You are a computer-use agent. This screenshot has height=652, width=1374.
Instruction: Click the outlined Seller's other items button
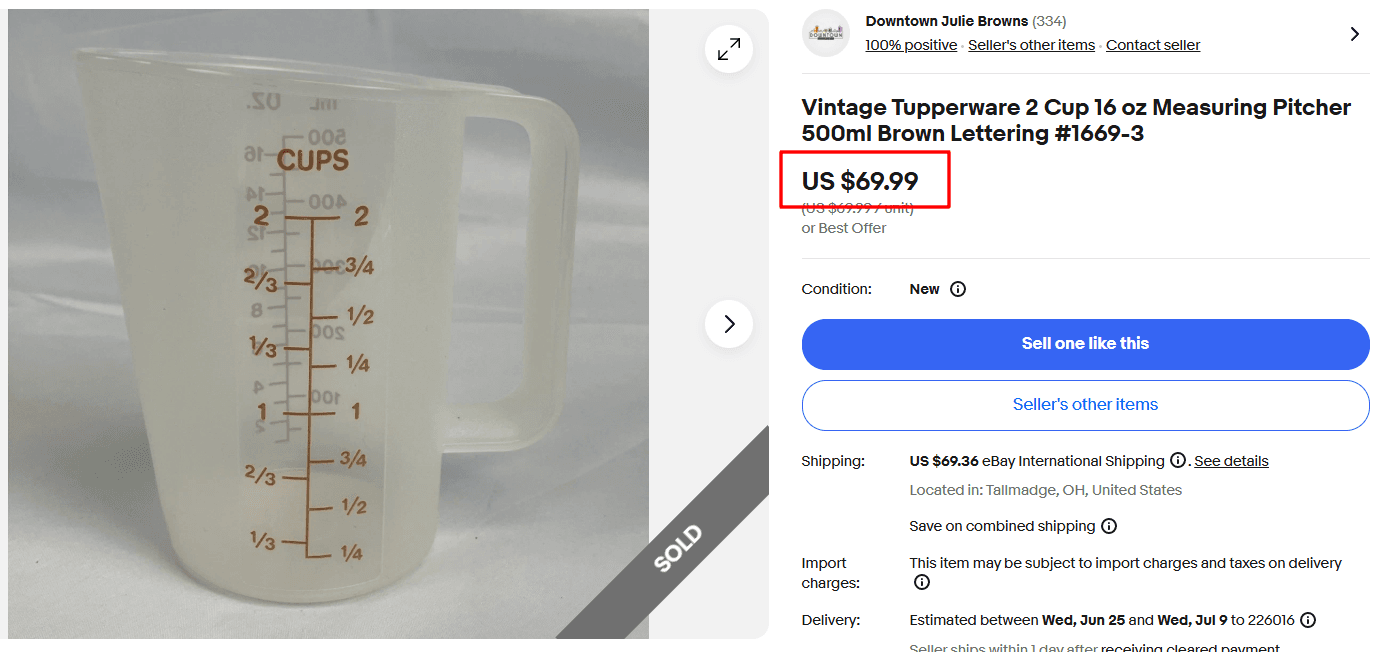coord(1085,405)
